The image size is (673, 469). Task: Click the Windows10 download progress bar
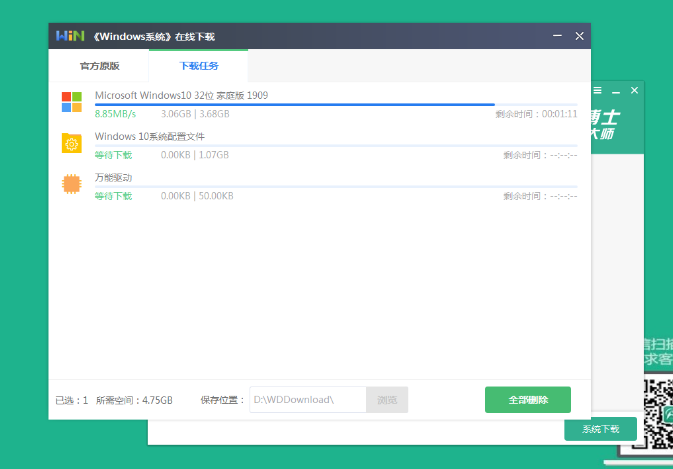point(335,104)
